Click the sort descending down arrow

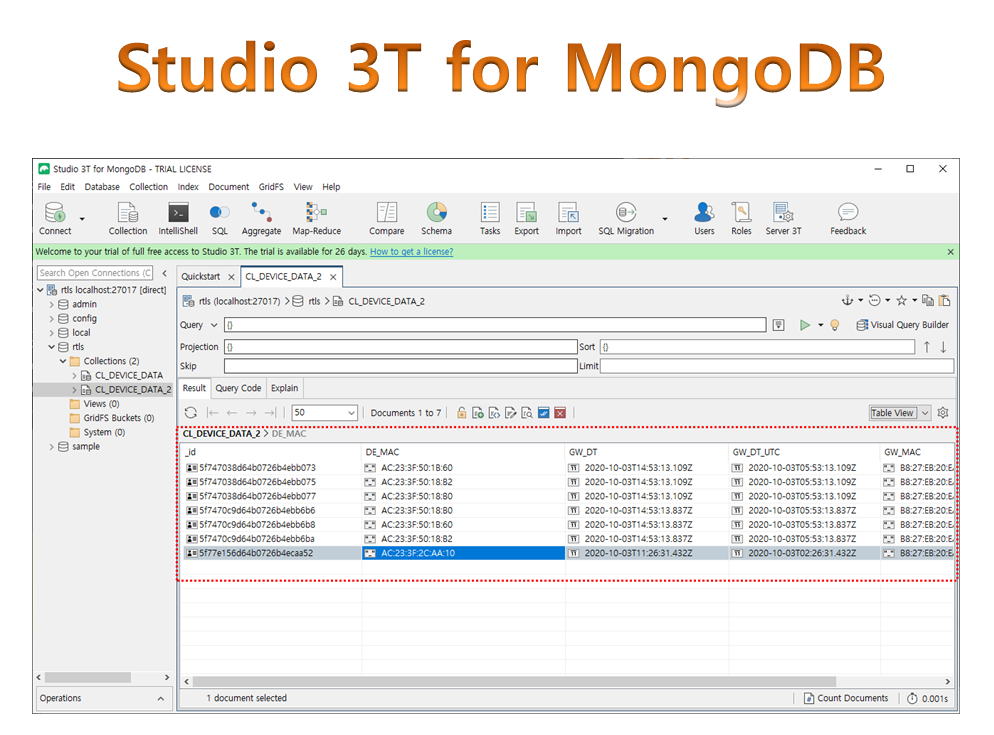point(943,347)
